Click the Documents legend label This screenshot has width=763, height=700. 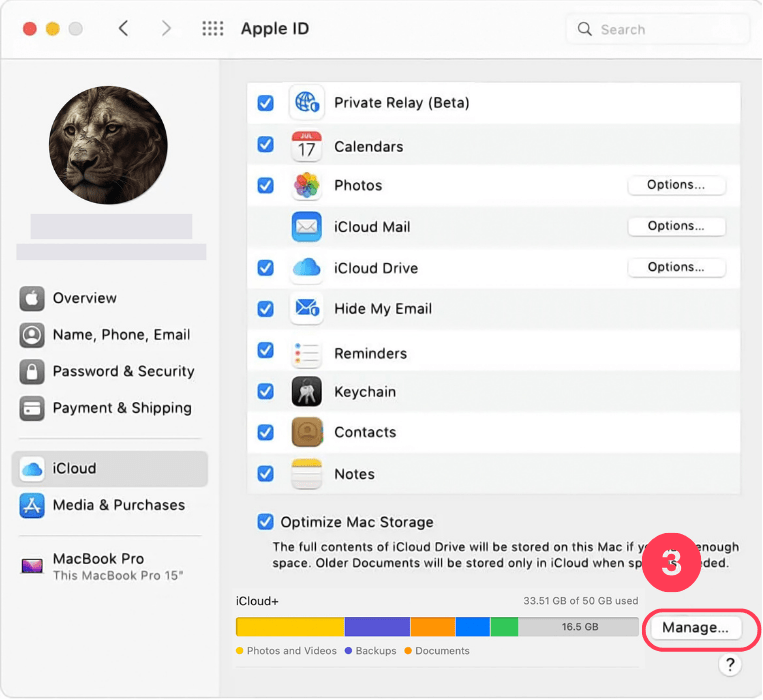click(442, 651)
